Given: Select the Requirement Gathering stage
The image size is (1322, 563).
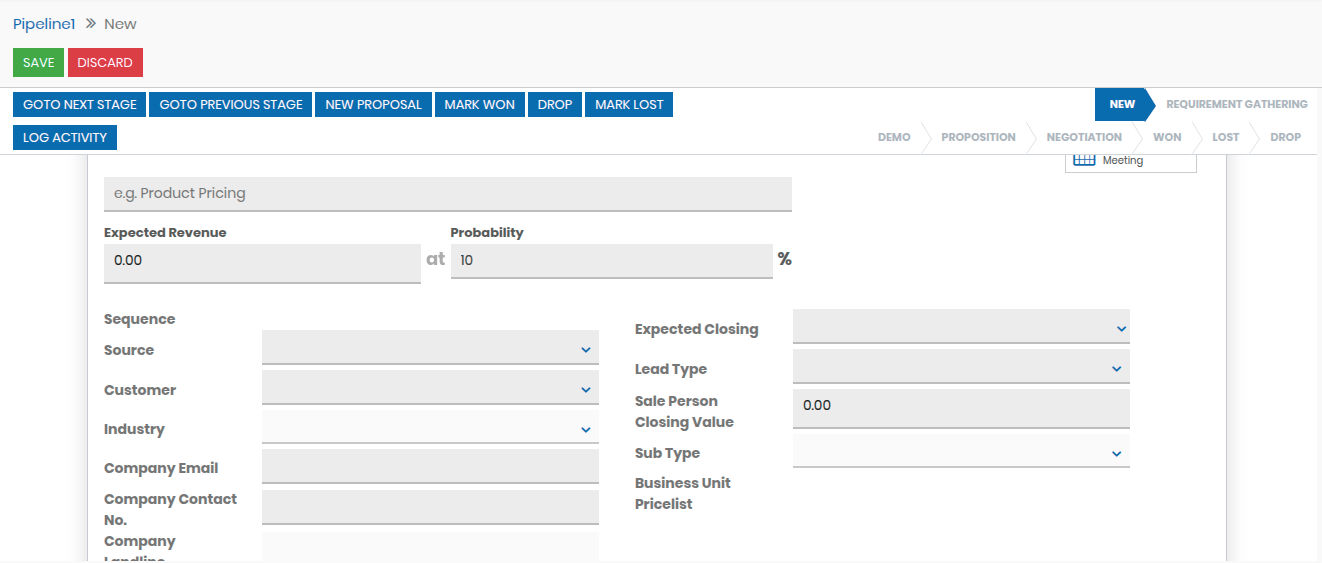Looking at the screenshot, I should tap(1236, 104).
